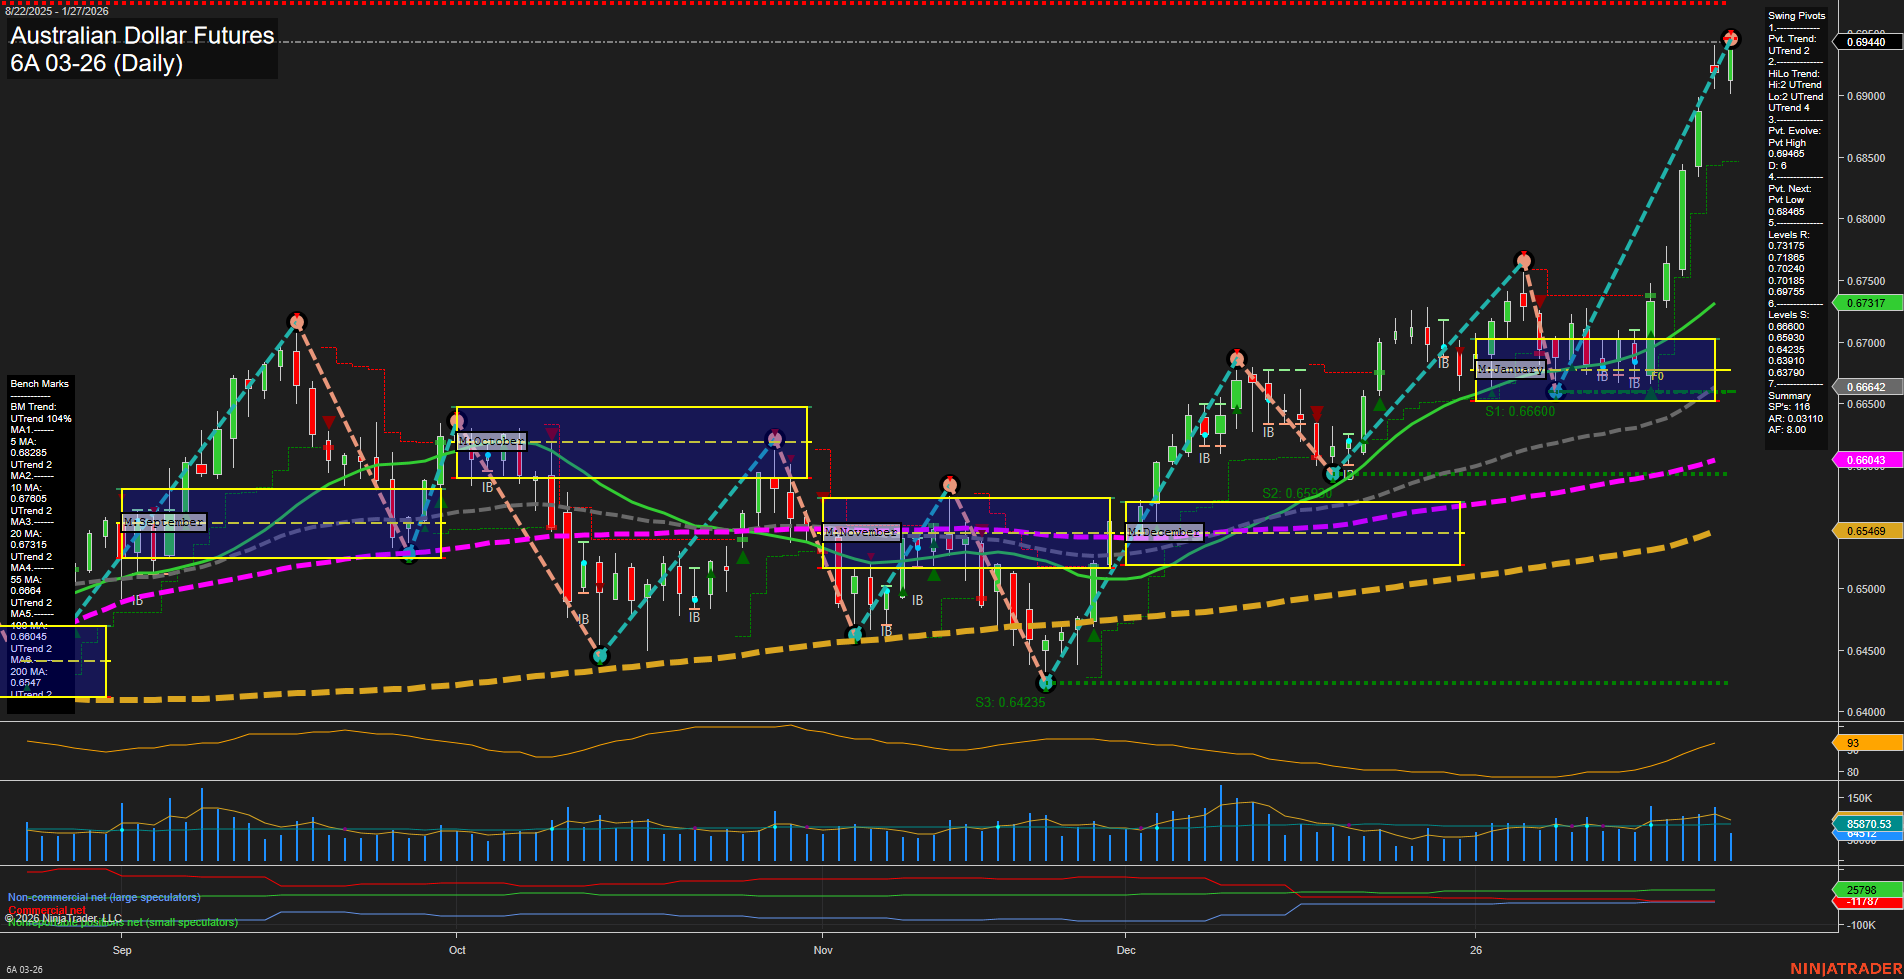Click the swing pivot circle at the September peak

click(296, 320)
